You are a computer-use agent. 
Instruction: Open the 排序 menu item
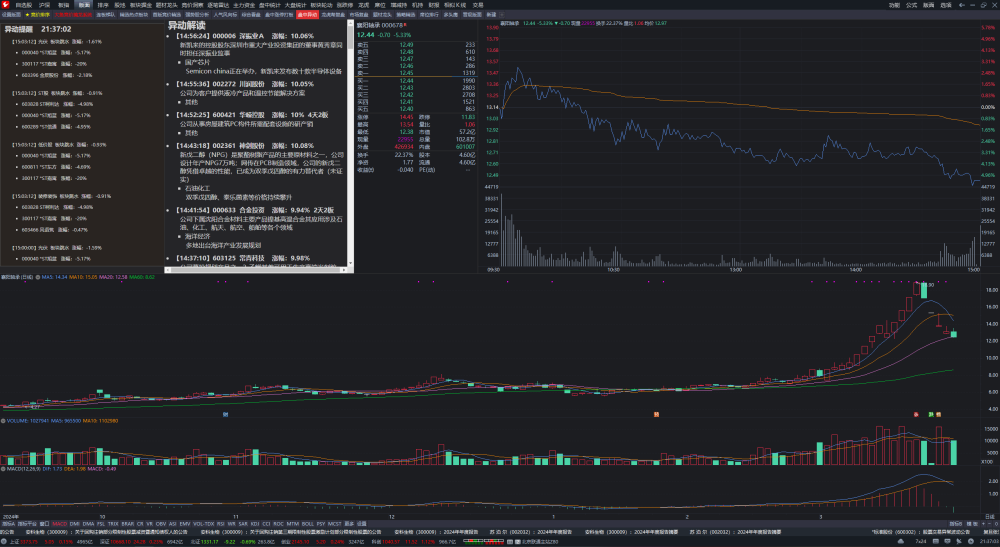[x=103, y=5]
